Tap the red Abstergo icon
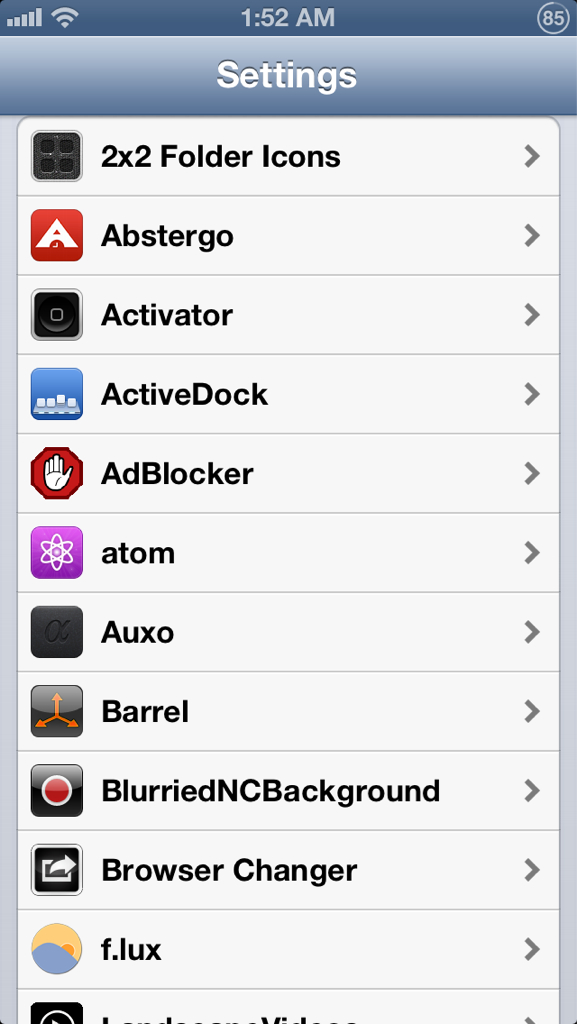Screen dimensions: 577x1024 57,235
